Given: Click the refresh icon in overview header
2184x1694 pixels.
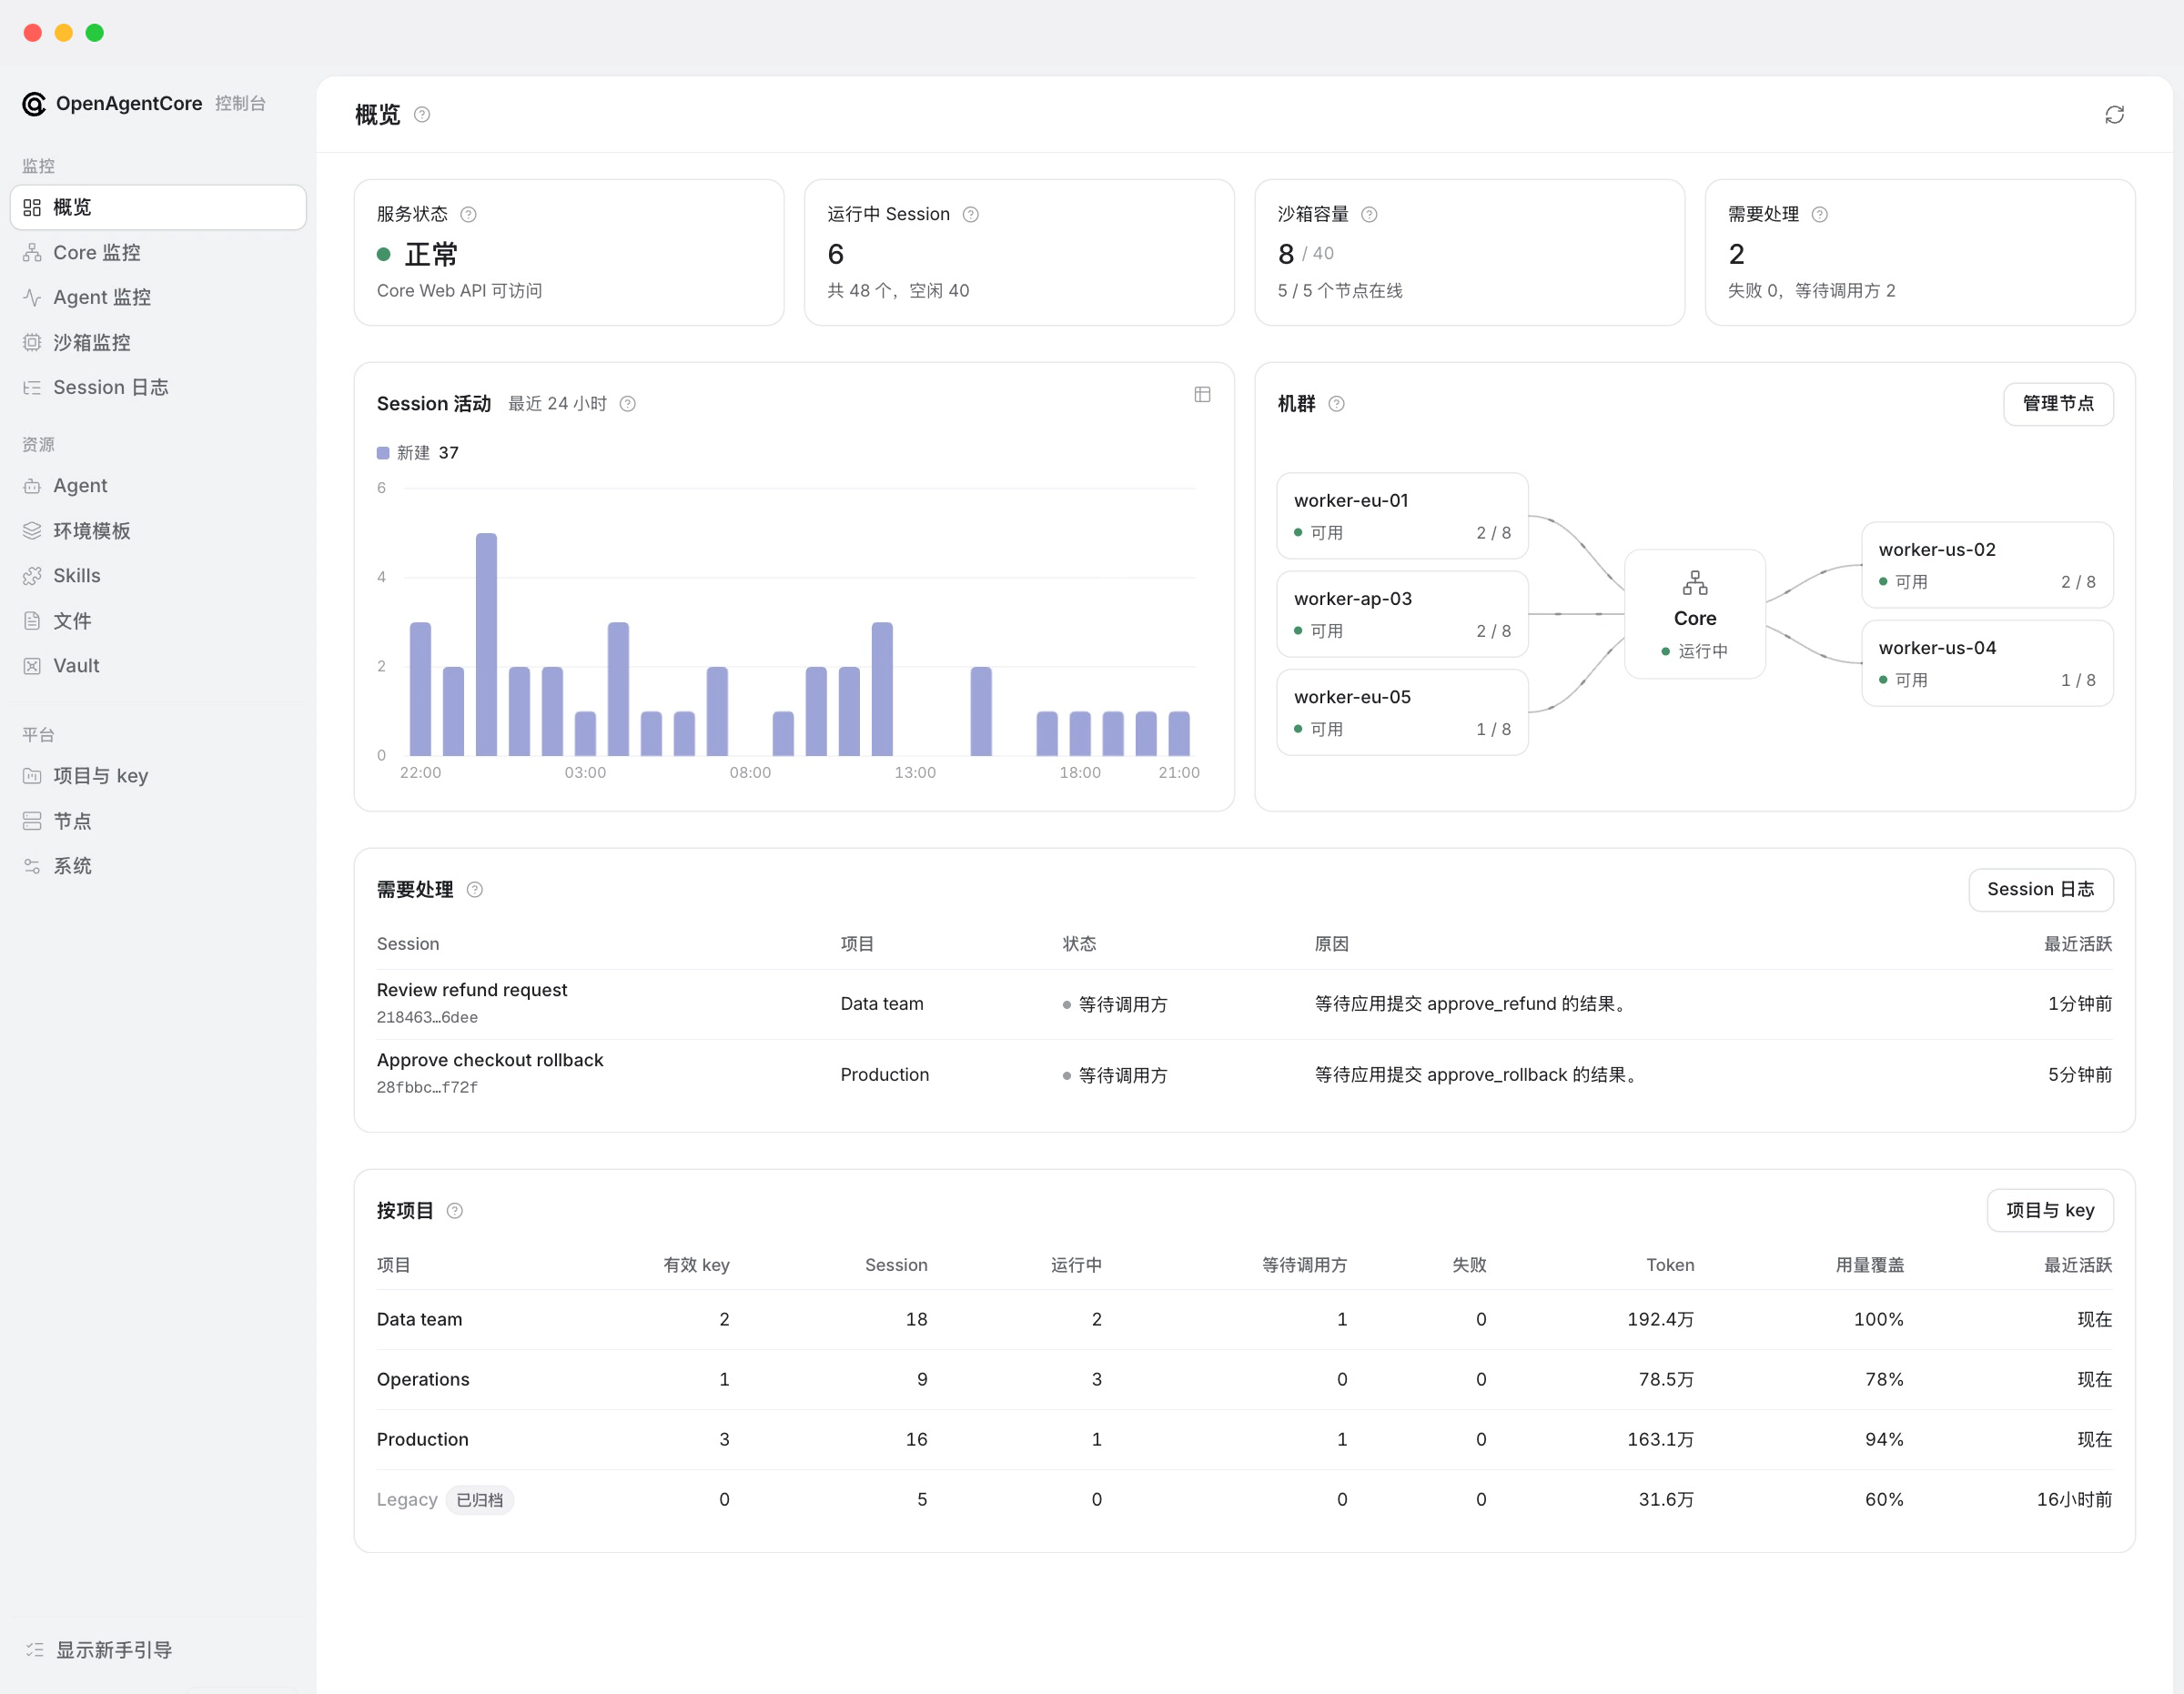Looking at the screenshot, I should coord(2114,115).
